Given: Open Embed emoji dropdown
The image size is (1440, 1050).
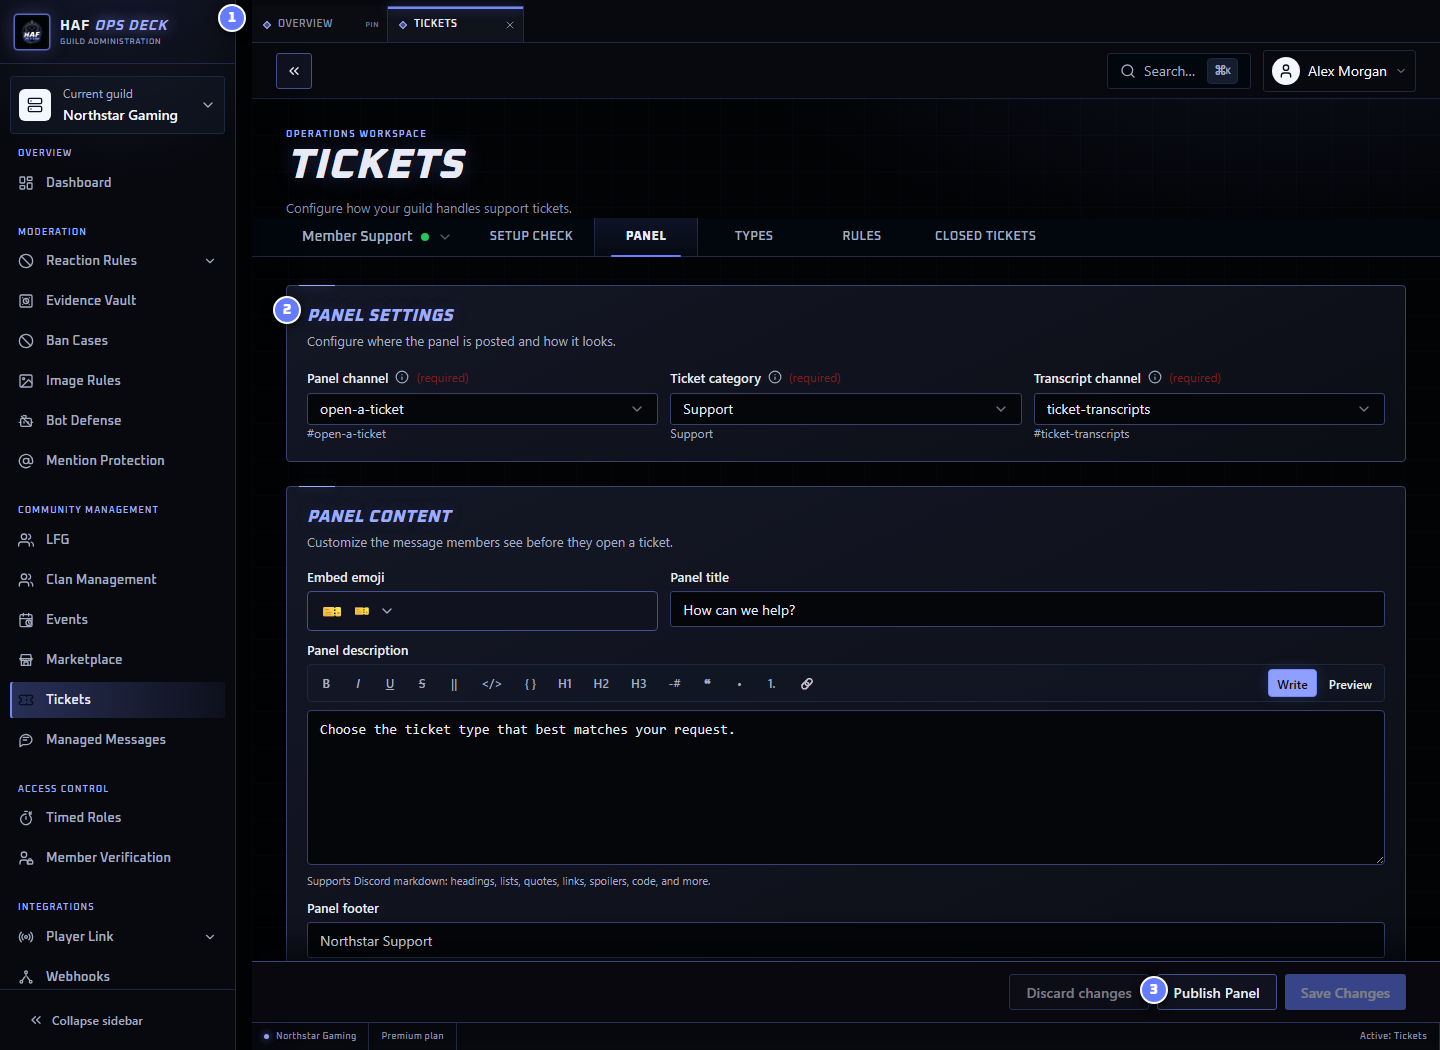Looking at the screenshot, I should [x=482, y=611].
